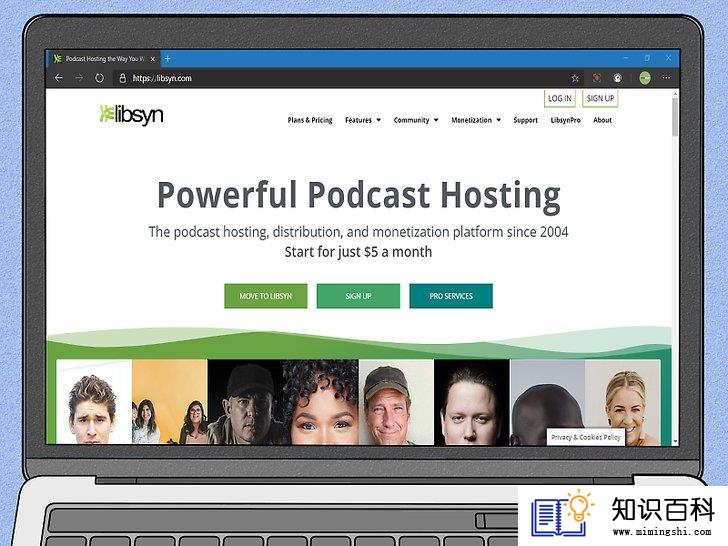Viewport: 728px width, 546px height.
Task: Click the top SIGN UP button
Action: pyautogui.click(x=600, y=98)
